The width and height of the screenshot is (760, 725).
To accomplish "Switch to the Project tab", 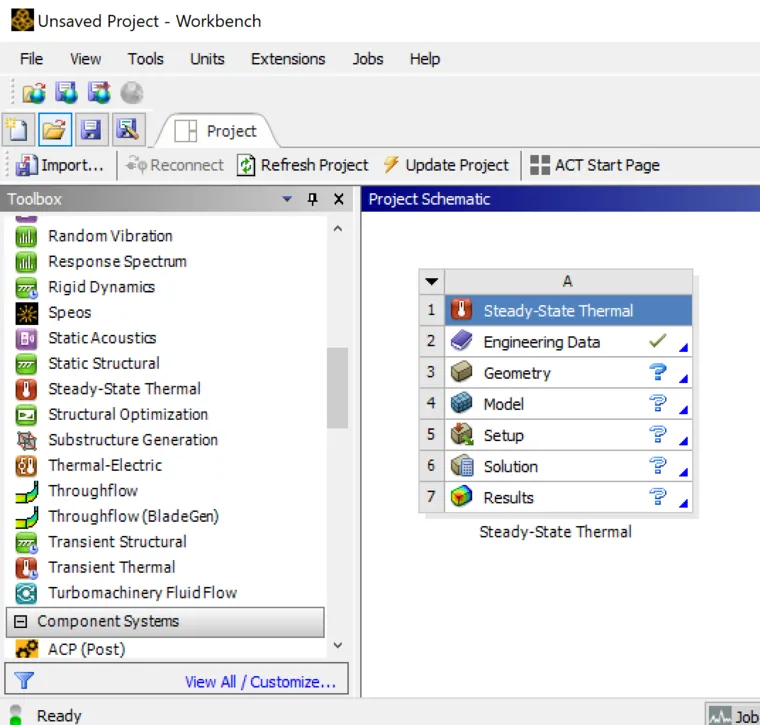I will coord(218,131).
